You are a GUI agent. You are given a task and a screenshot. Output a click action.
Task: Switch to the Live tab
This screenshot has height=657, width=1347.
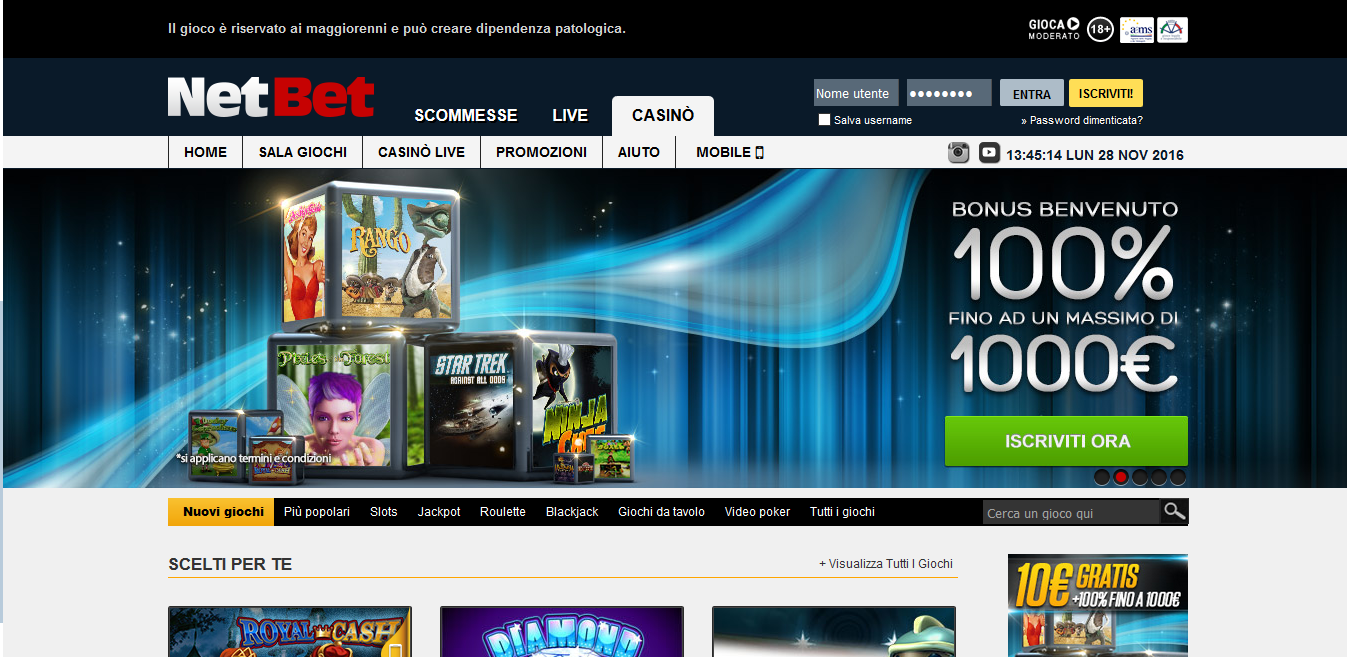tap(570, 115)
